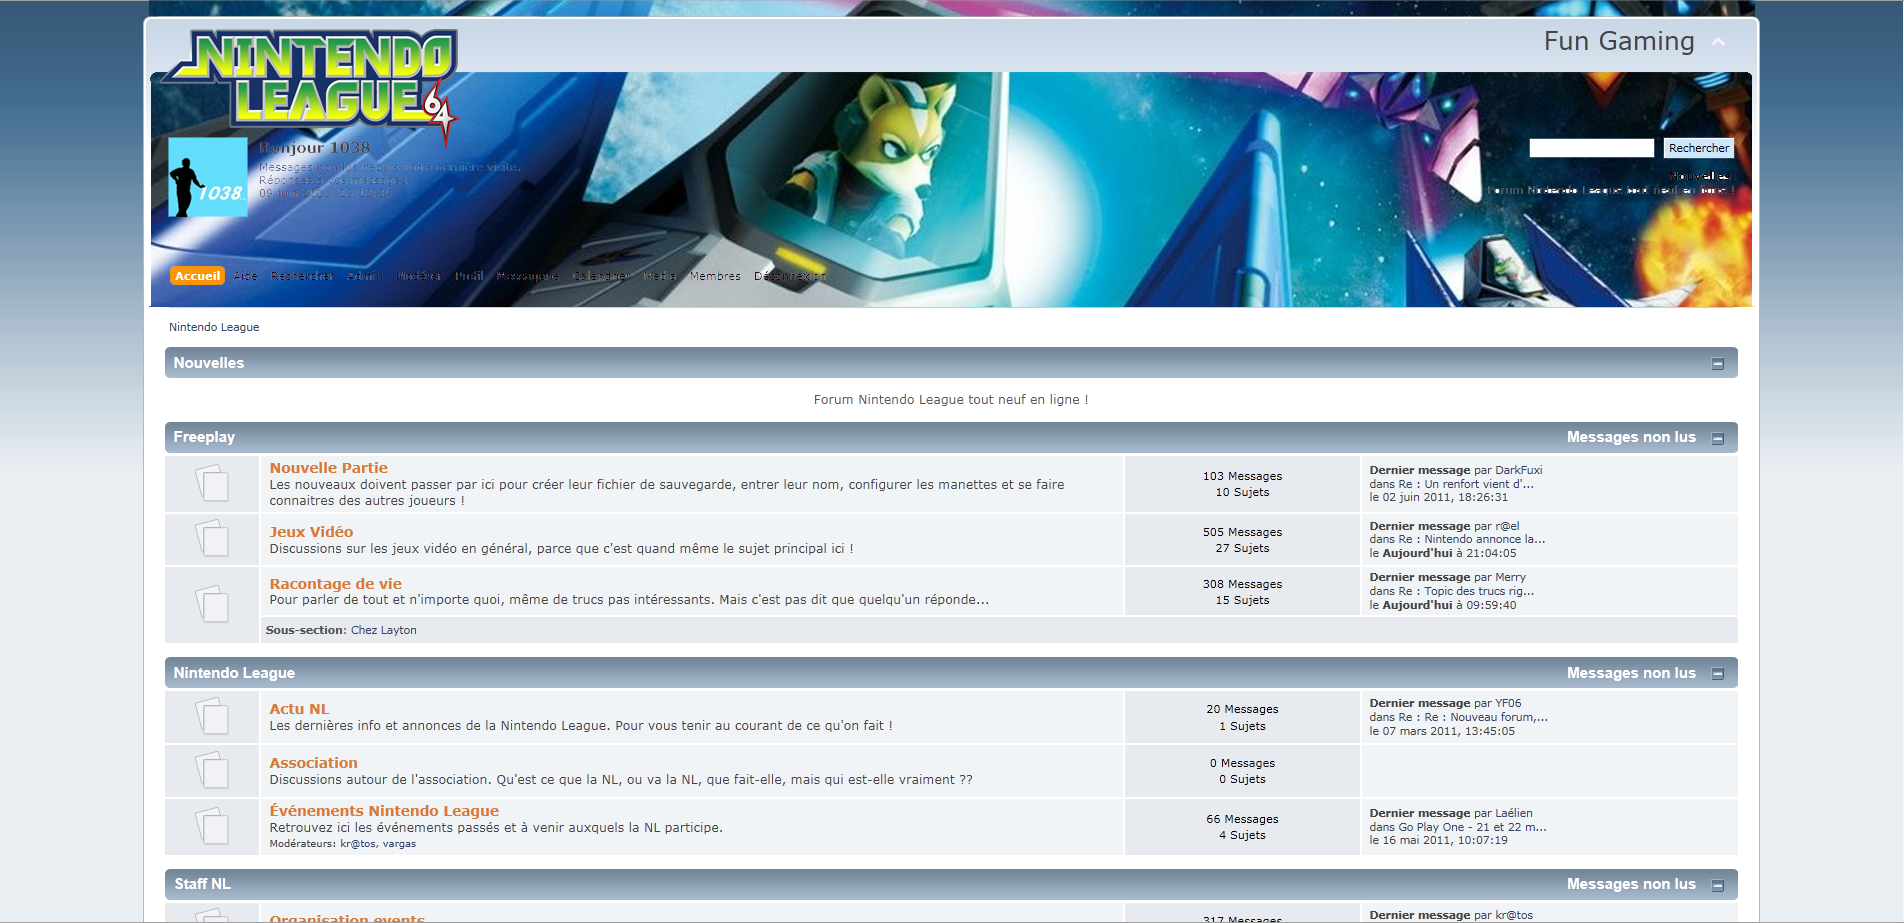Collapse the Nouvelles section

(1718, 364)
